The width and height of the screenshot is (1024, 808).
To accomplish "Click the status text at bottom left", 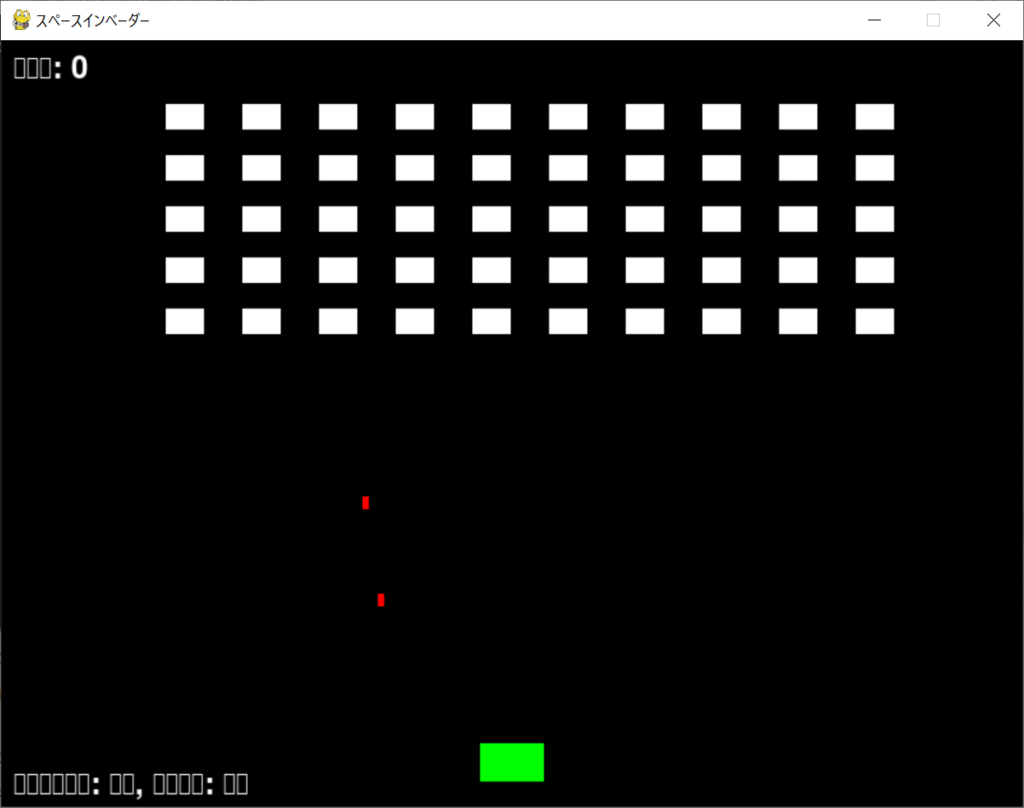I will (131, 784).
